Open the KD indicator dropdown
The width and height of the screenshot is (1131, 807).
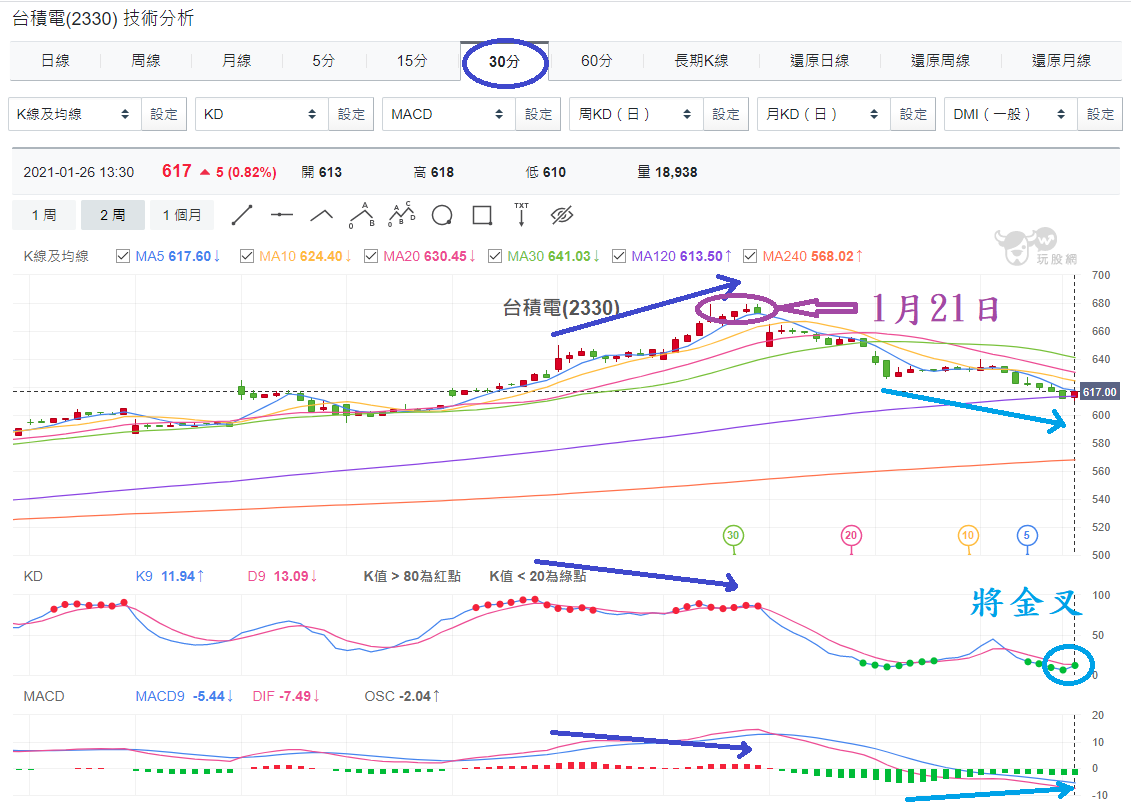pyautogui.click(x=262, y=114)
